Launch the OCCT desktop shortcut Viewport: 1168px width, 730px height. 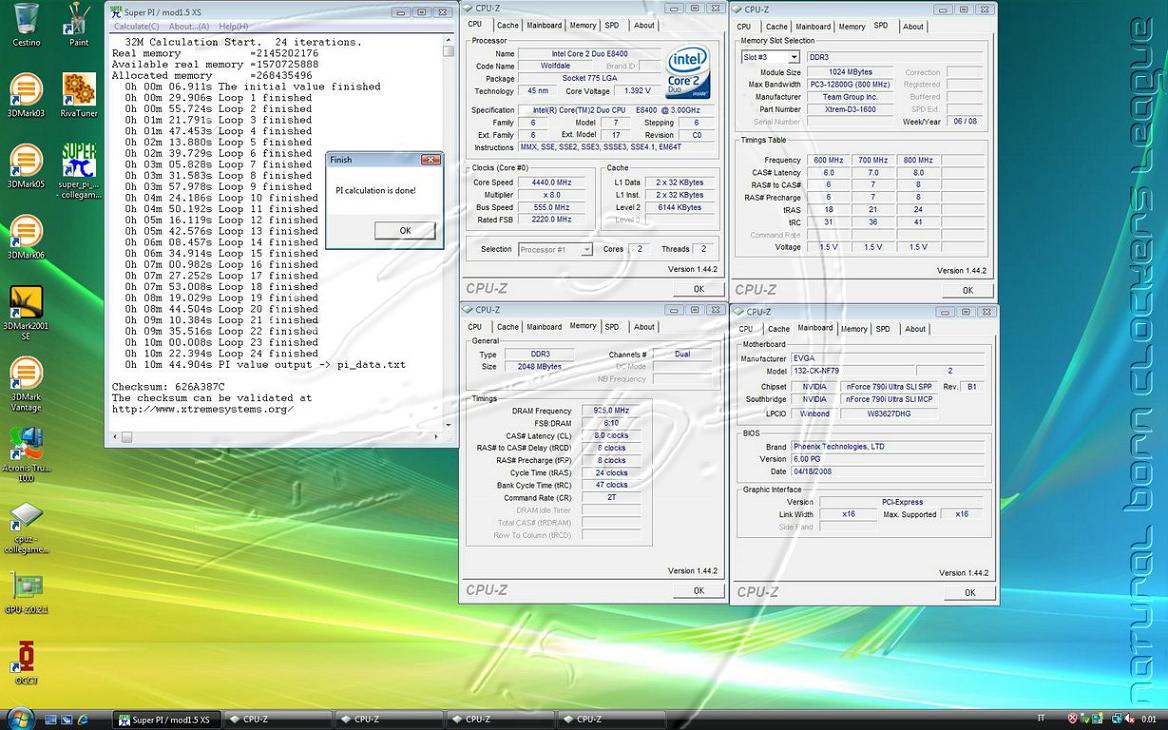[26, 662]
